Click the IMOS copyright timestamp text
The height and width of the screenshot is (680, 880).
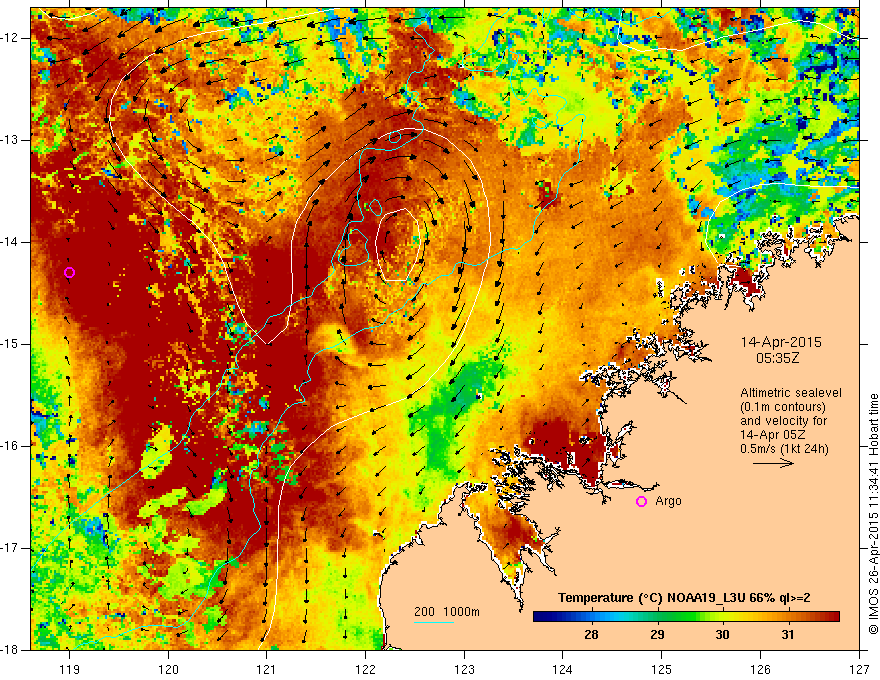[873, 514]
